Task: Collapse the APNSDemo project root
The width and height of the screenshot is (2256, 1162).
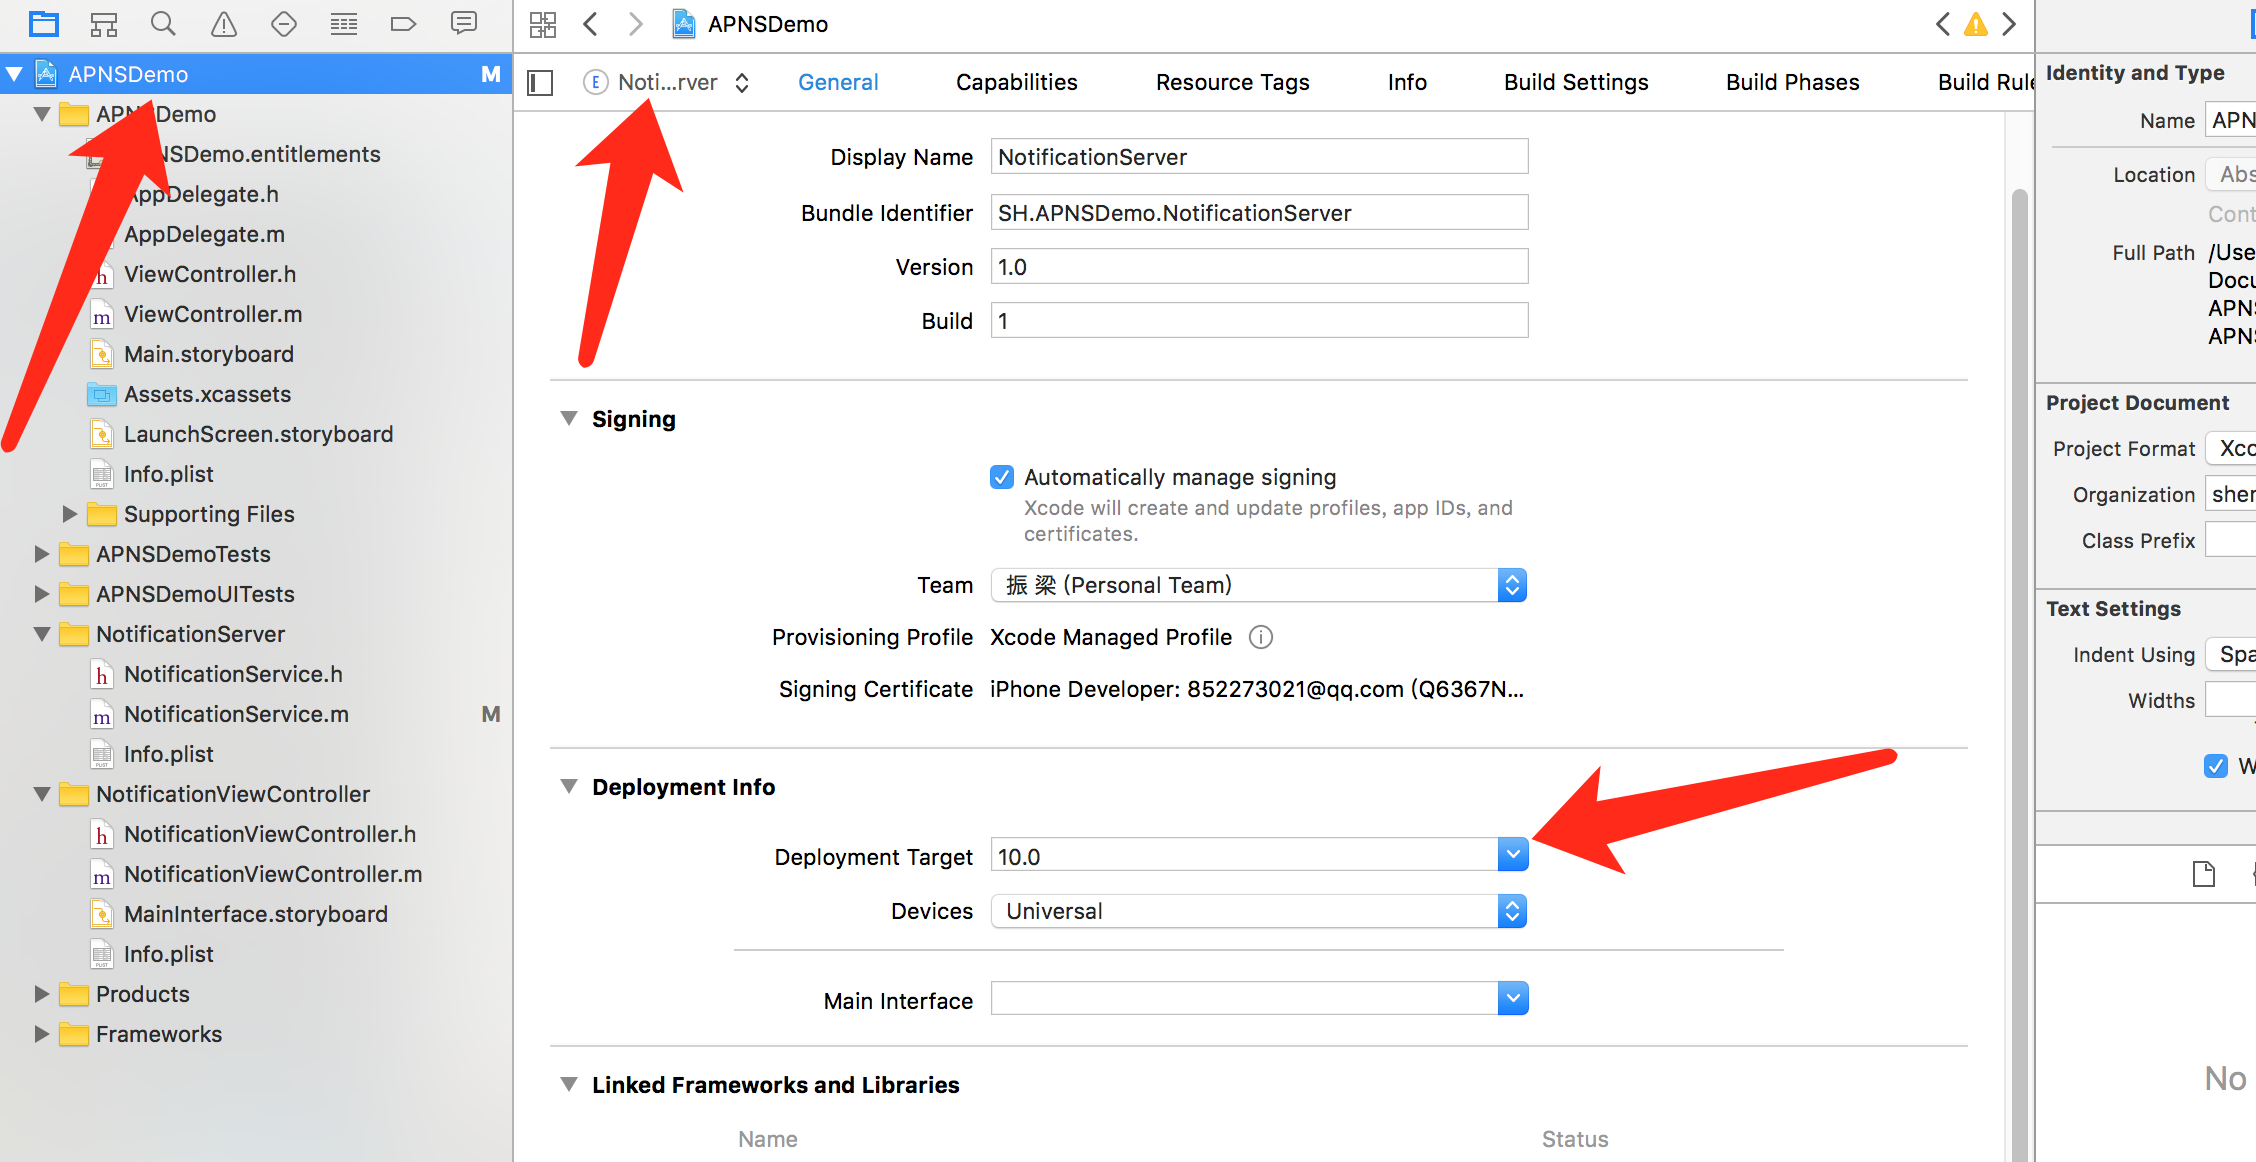Action: click(x=15, y=74)
